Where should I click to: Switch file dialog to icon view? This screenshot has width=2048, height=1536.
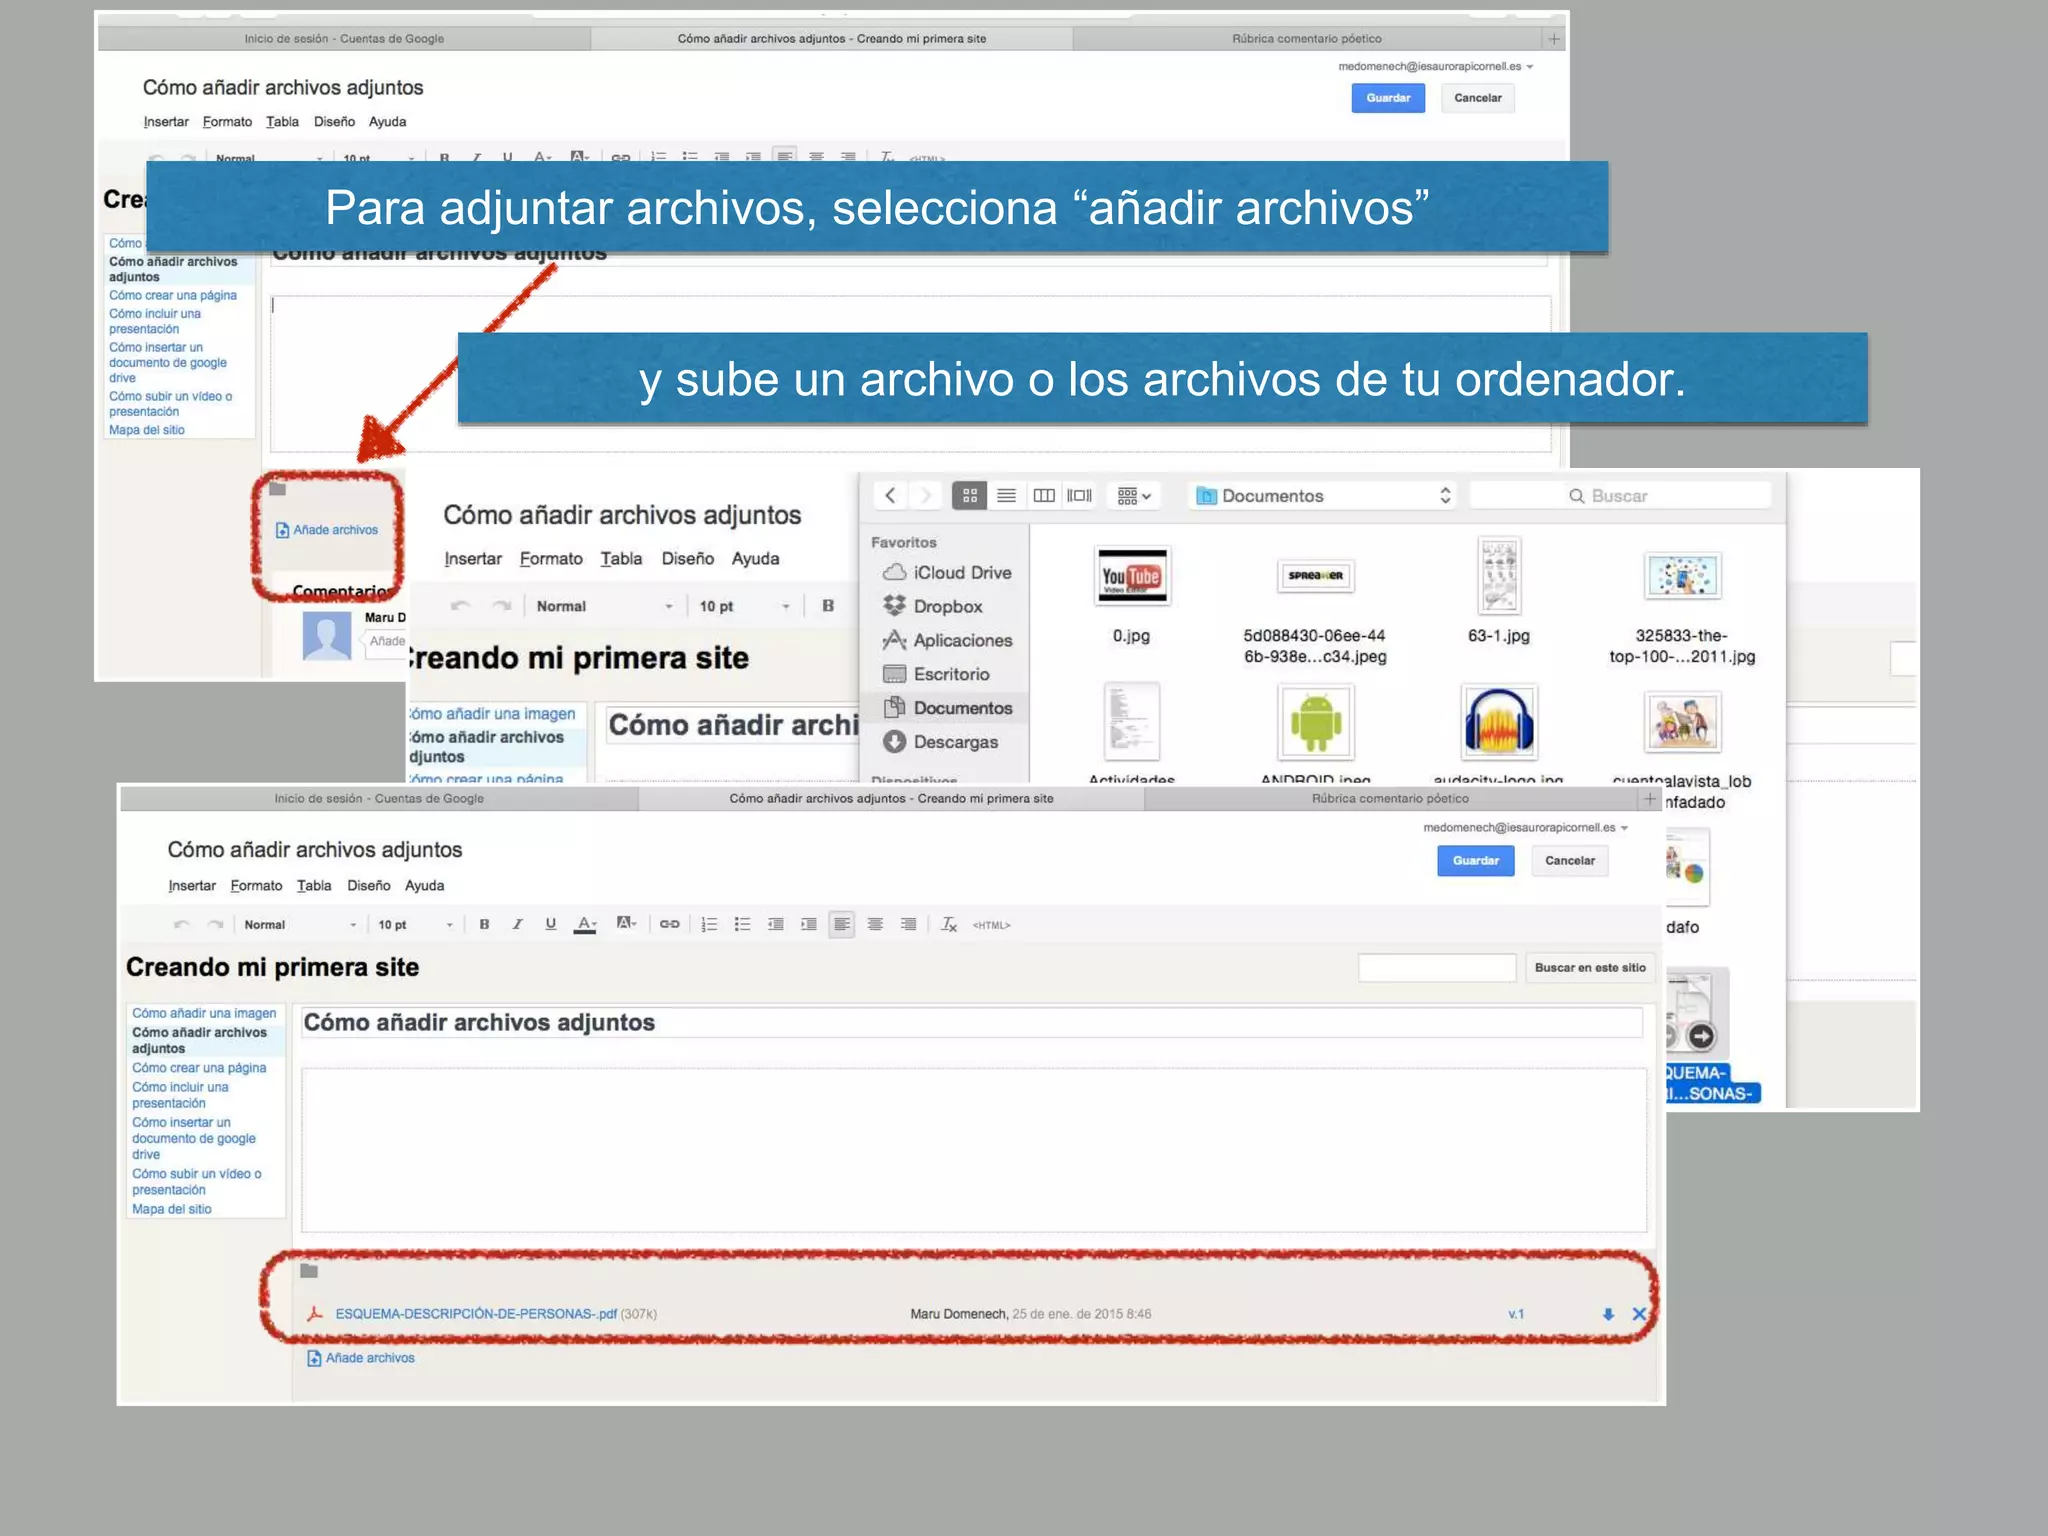coord(969,495)
